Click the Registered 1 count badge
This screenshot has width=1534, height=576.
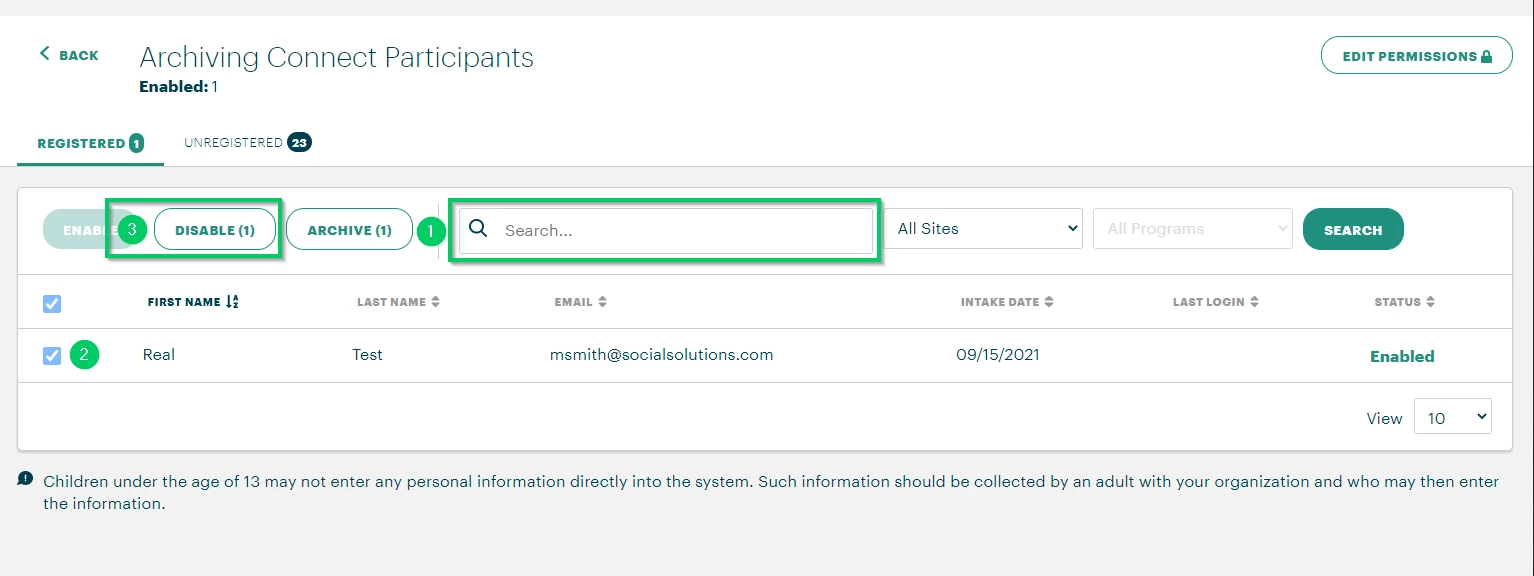[136, 143]
